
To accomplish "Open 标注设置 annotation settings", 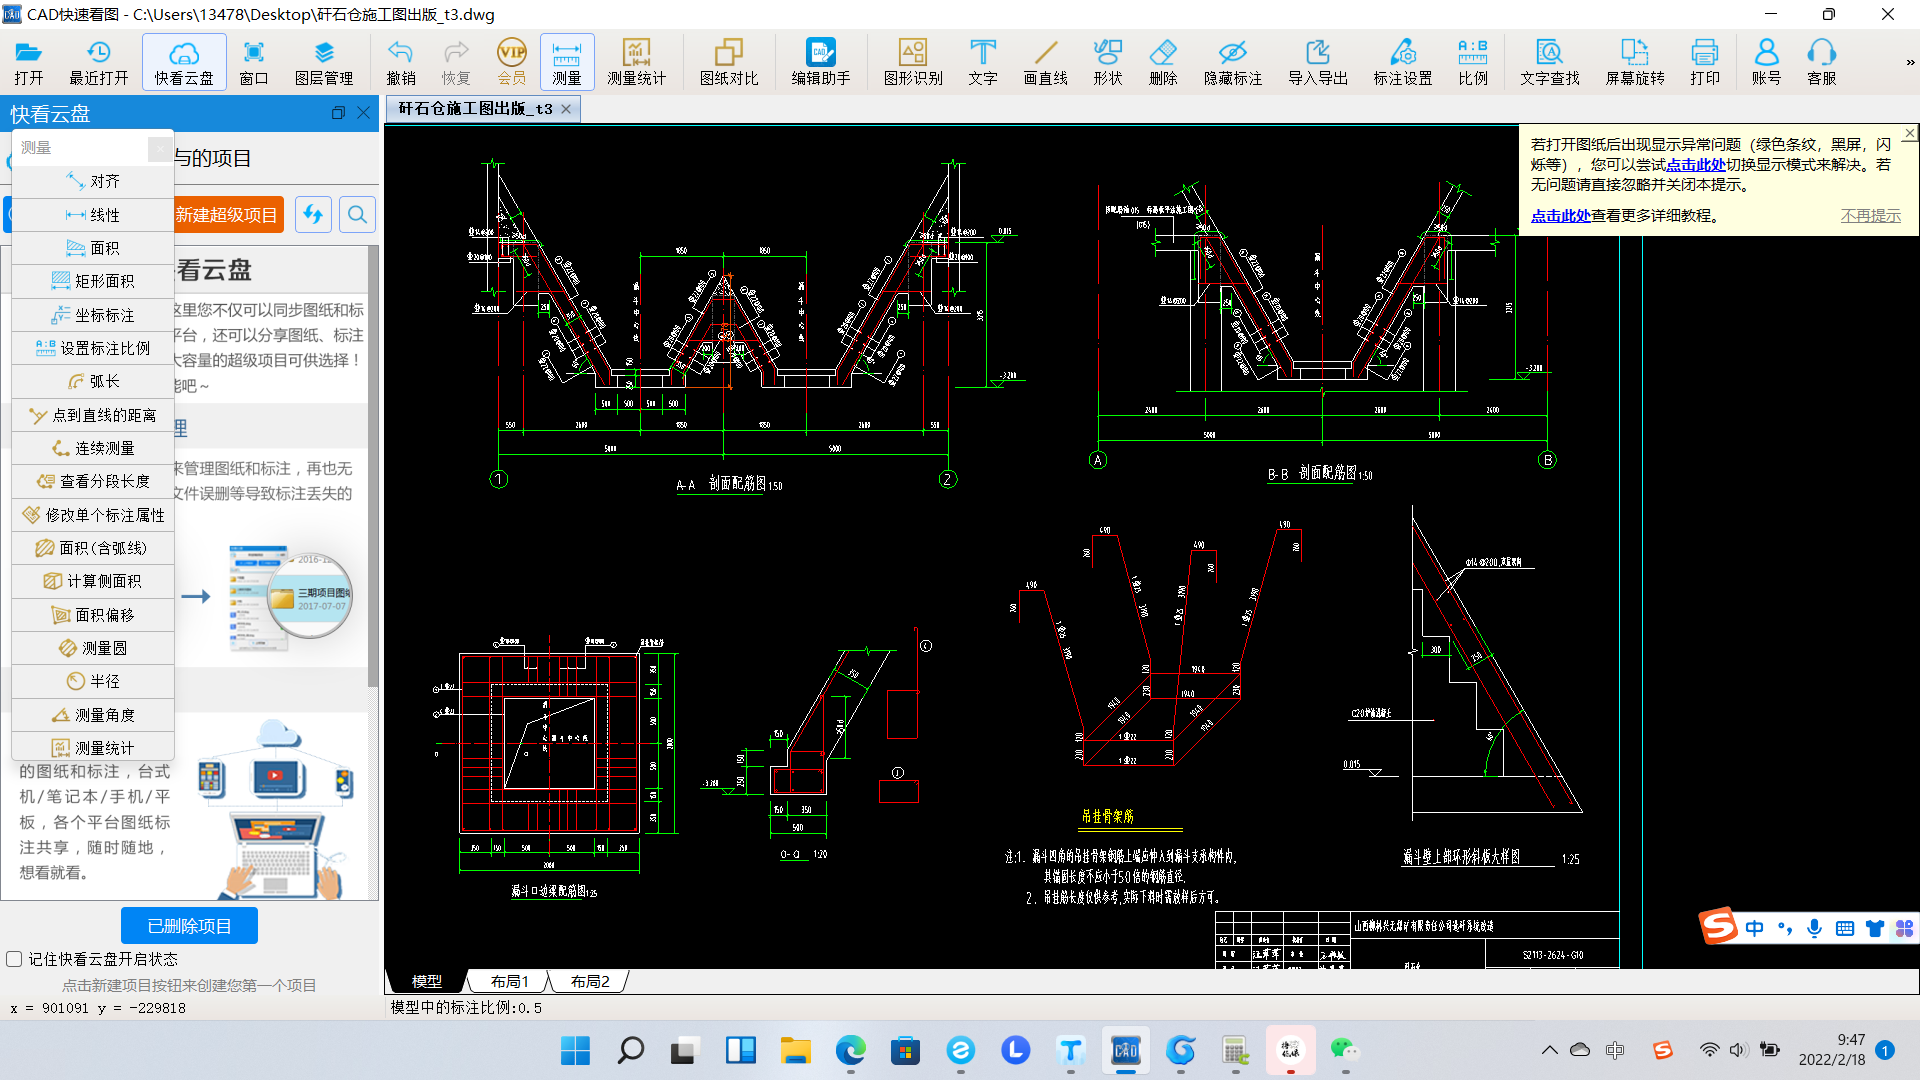I will (x=1403, y=62).
